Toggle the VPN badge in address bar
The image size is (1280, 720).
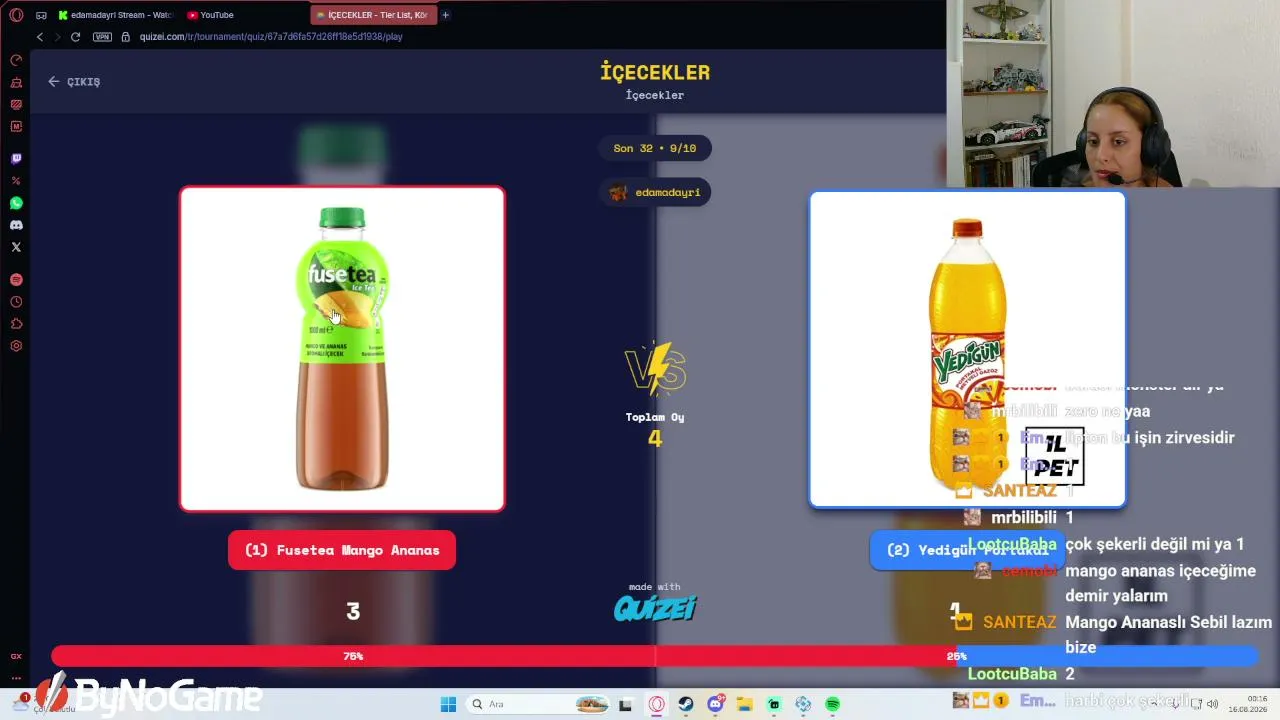pos(102,37)
